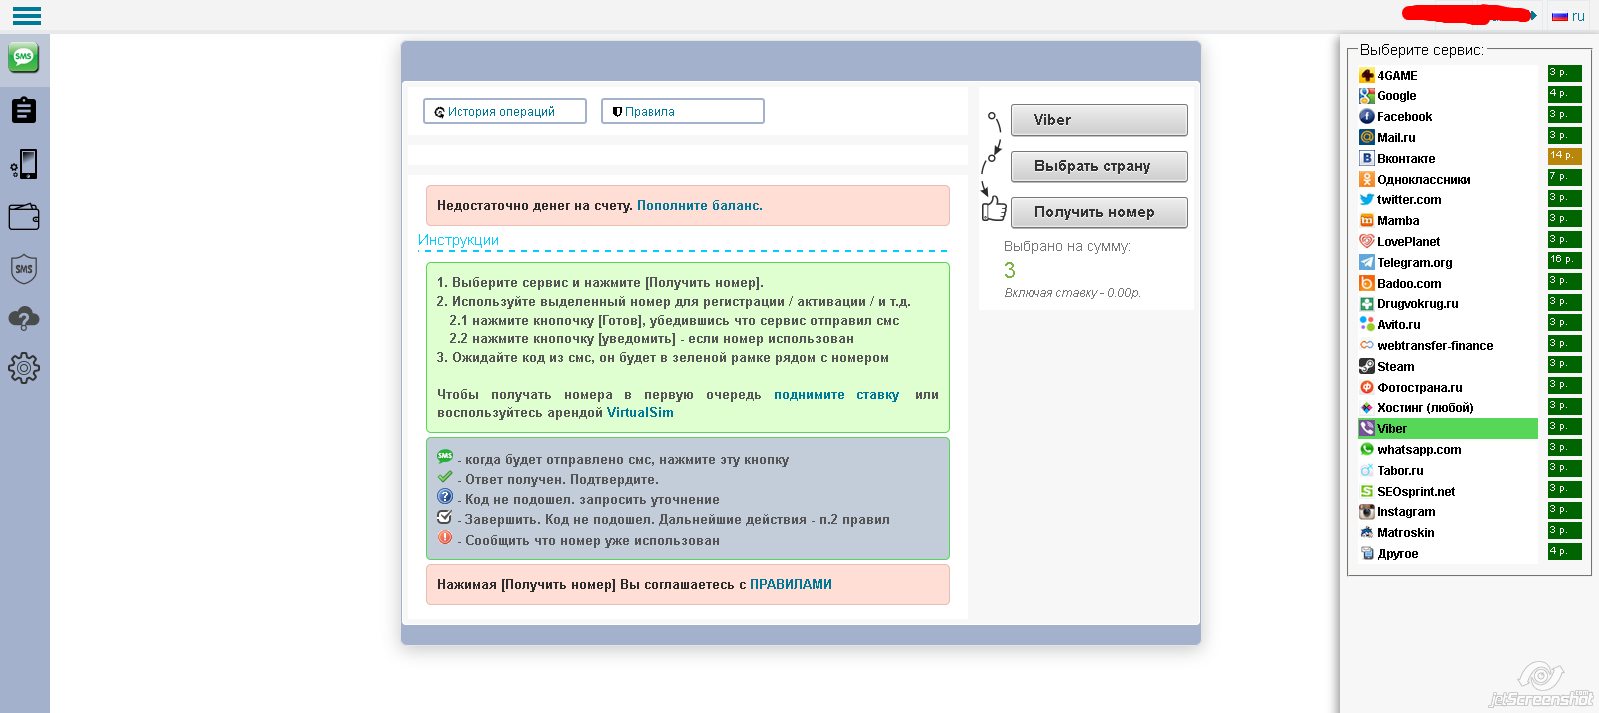This screenshot has width=1599, height=713.
Task: Open the ПРАВИЛАМИ link
Action: coord(791,584)
